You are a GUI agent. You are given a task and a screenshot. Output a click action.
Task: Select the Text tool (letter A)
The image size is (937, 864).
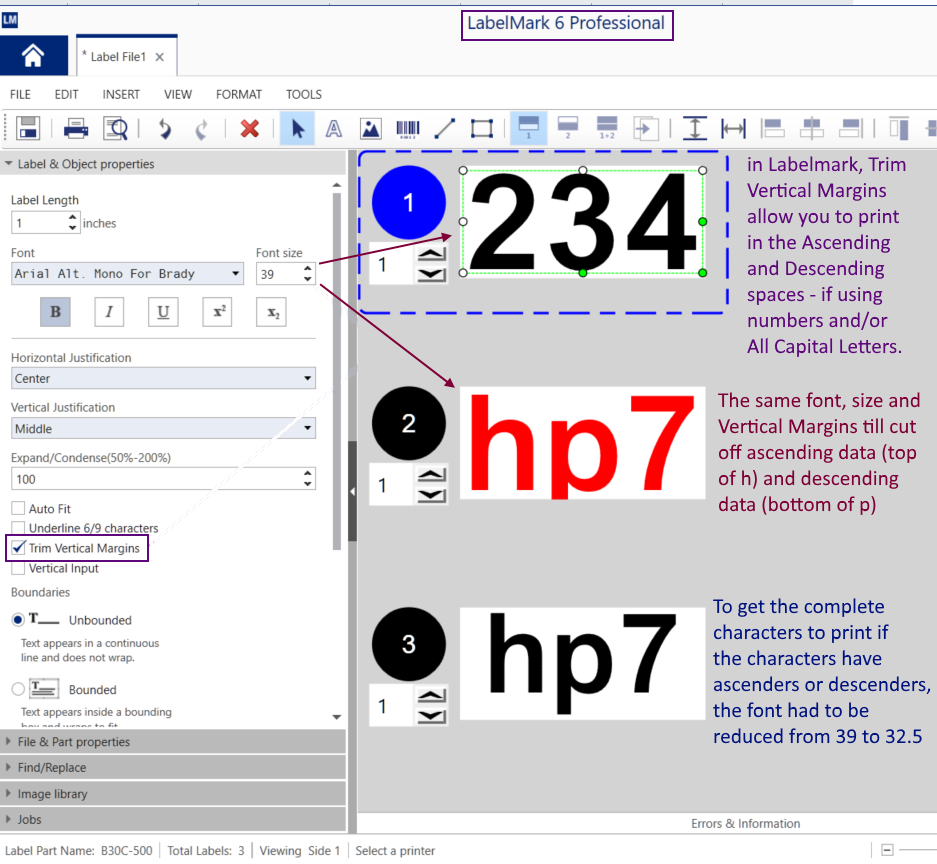coord(333,128)
